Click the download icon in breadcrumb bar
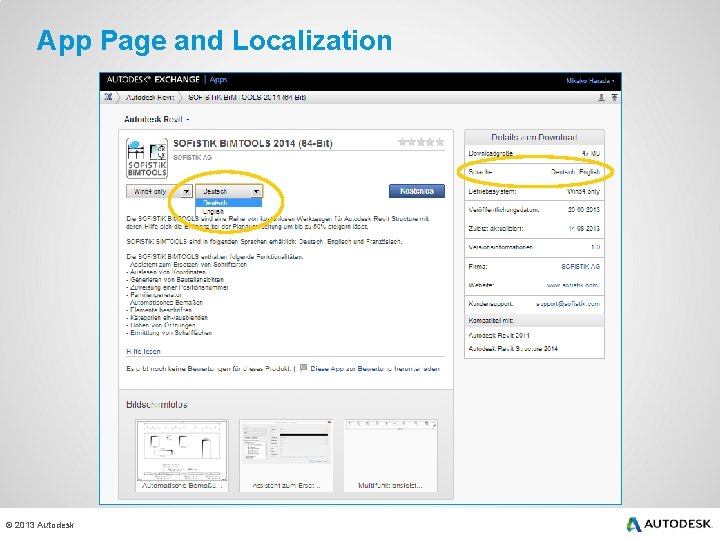 601,97
